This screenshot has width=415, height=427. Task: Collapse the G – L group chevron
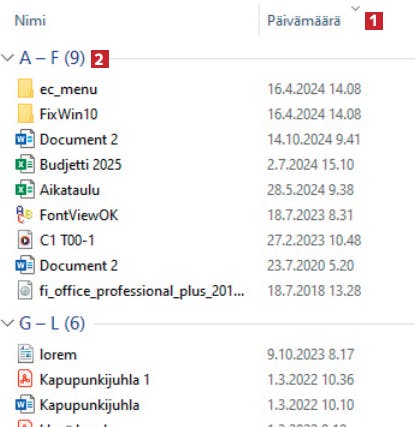coord(7,323)
